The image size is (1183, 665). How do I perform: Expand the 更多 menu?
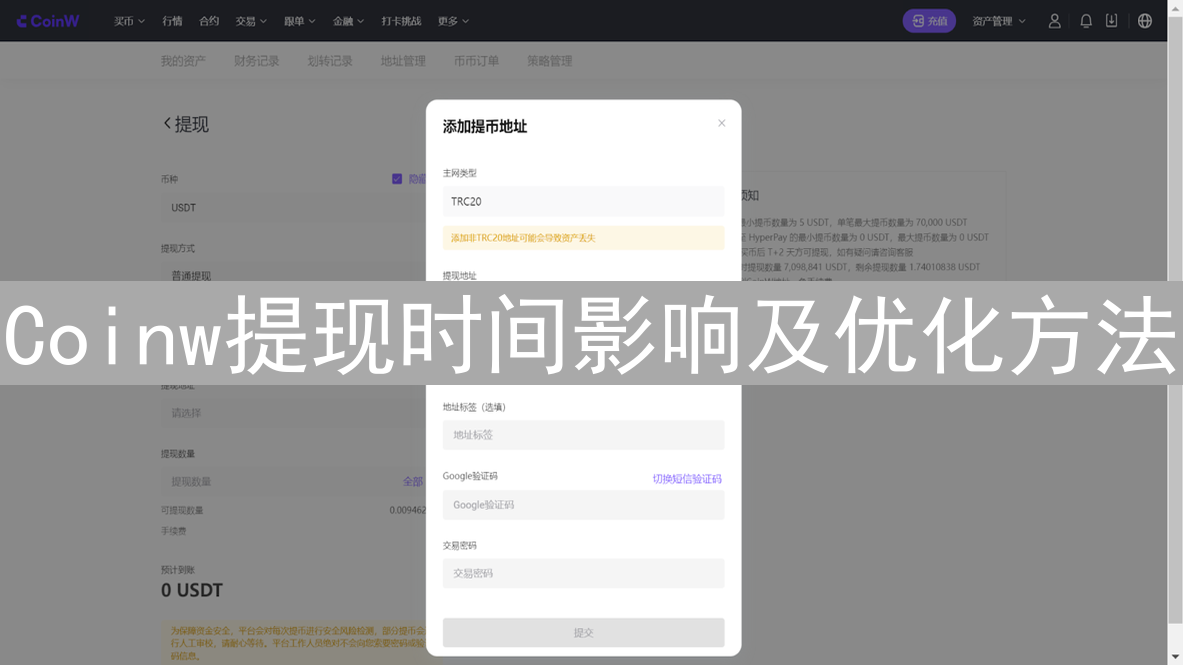coord(453,21)
